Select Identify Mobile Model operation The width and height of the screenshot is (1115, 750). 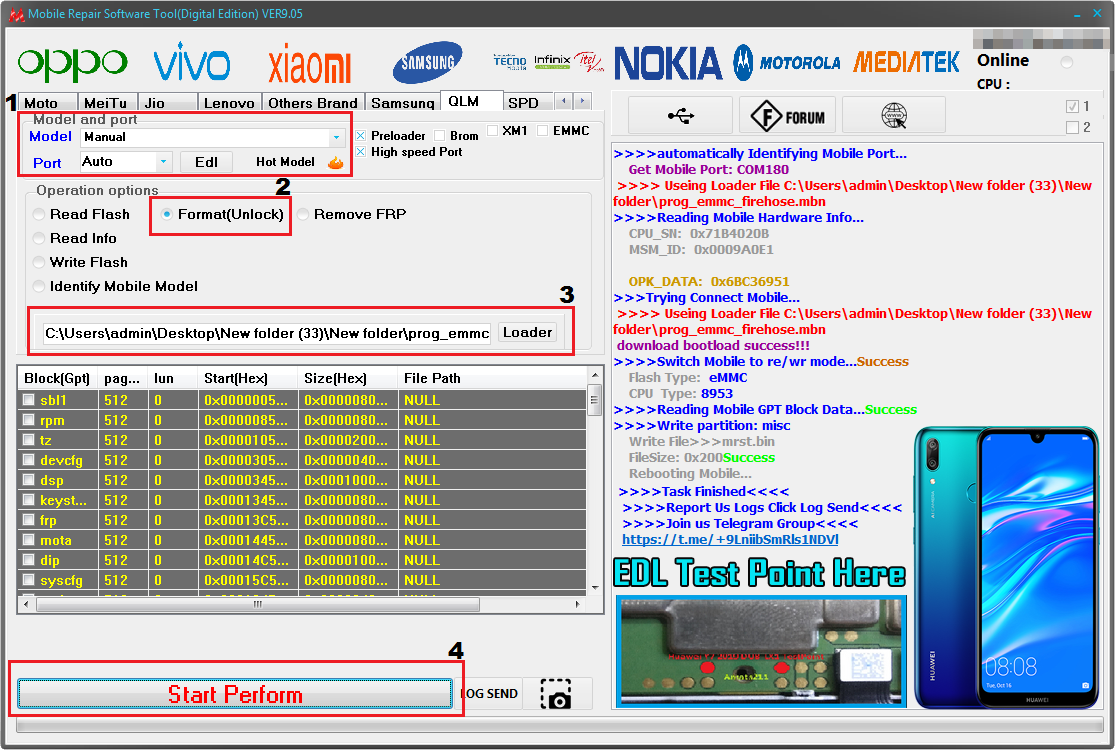116,286
